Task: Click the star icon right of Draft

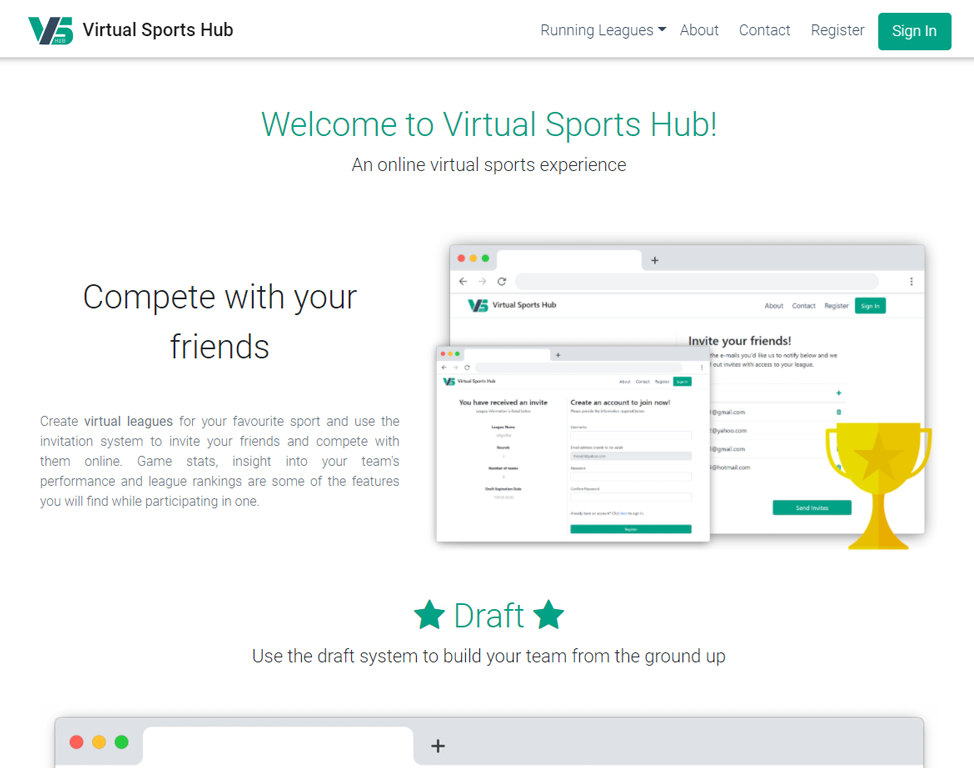Action: coord(549,616)
